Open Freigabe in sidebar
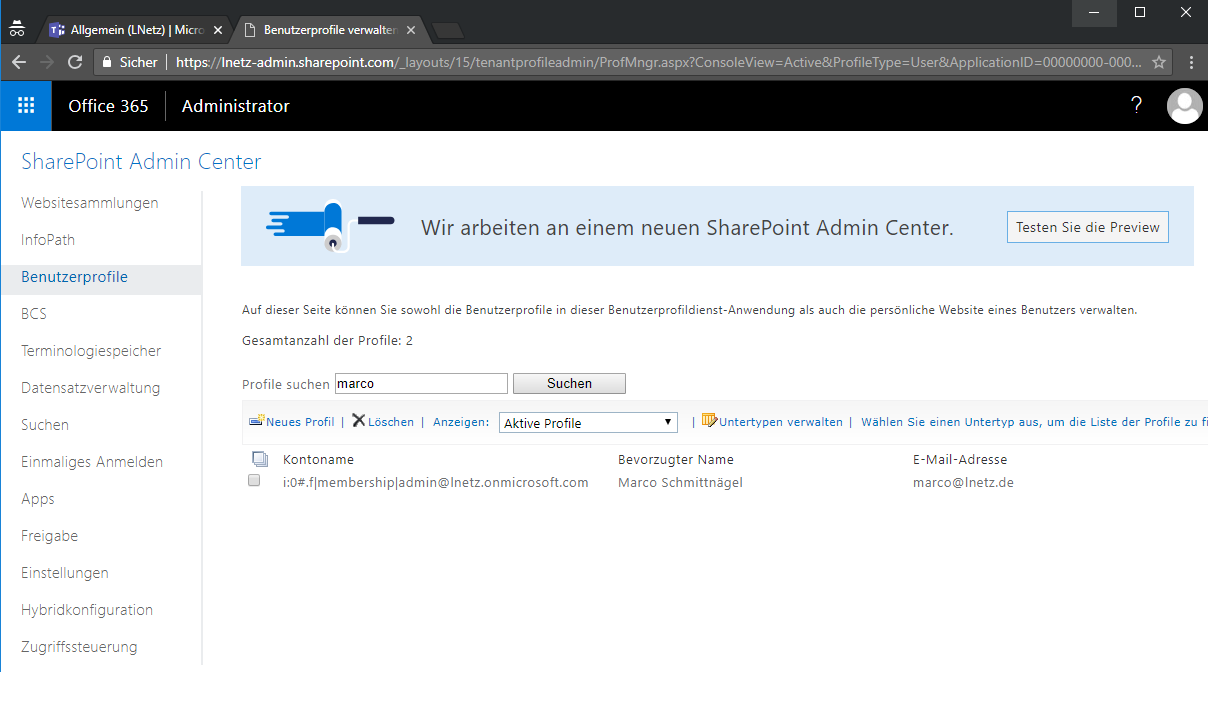This screenshot has height=727, width=1208. [x=50, y=536]
